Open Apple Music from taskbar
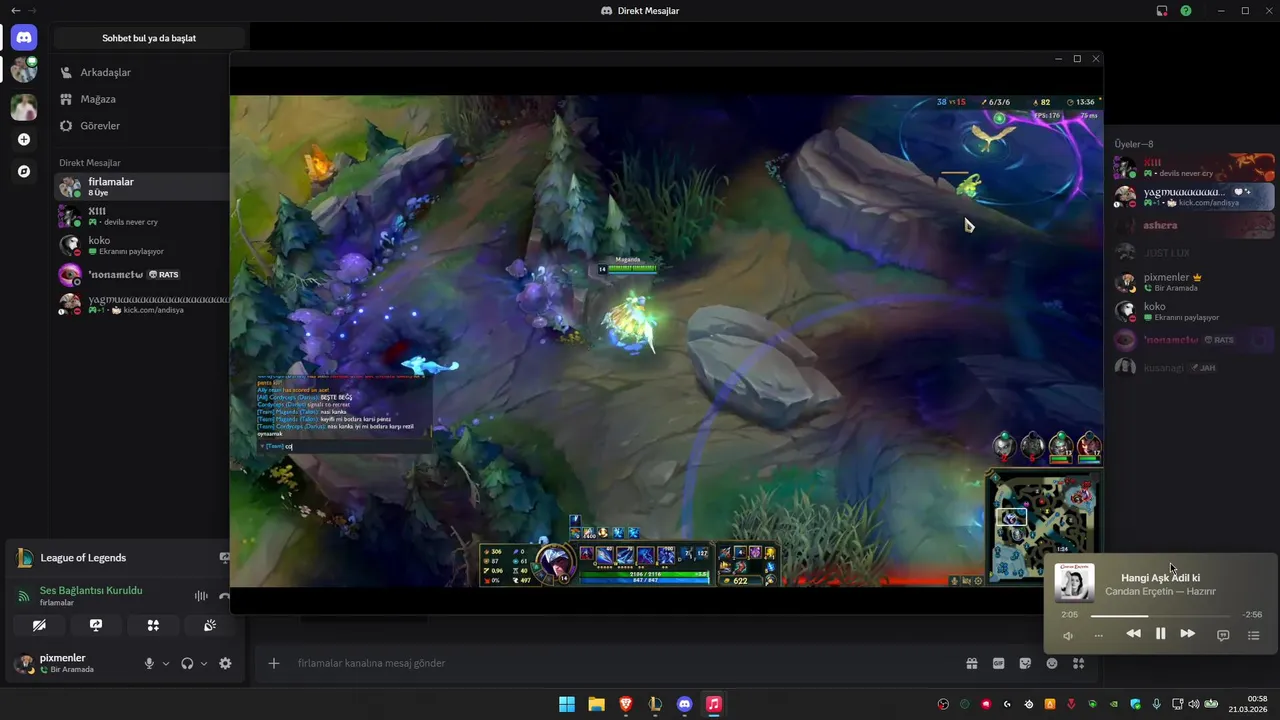1280x720 pixels. (714, 704)
